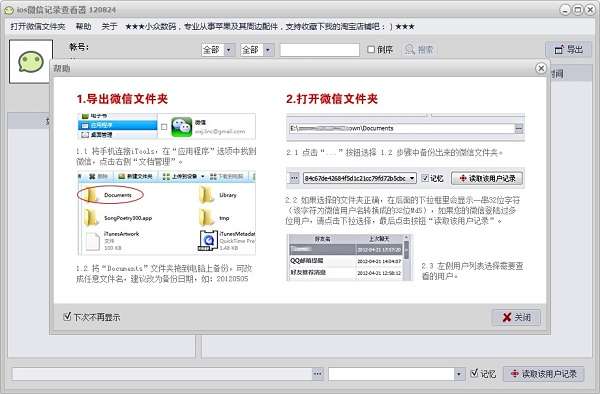Click the search text input field
Screen dimensions: 600x394
pyautogui.click(x=320, y=50)
